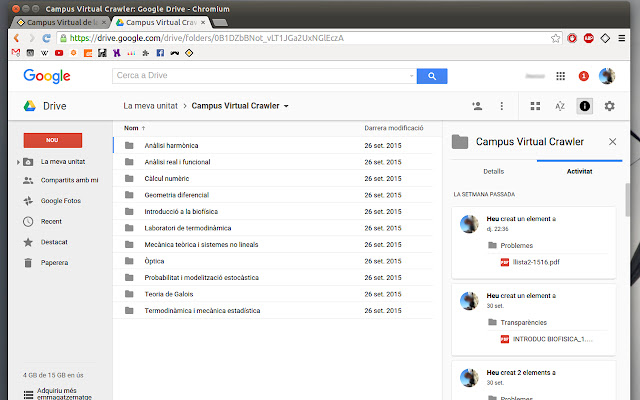Bookmark this page with the star
Image resolution: width=640 pixels, height=400 pixels.
point(556,38)
